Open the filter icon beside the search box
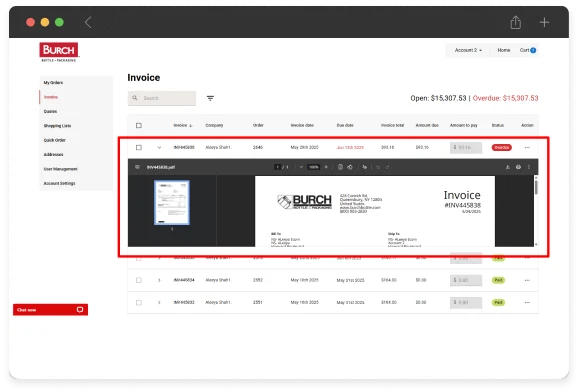580x392 pixels. 210,98
